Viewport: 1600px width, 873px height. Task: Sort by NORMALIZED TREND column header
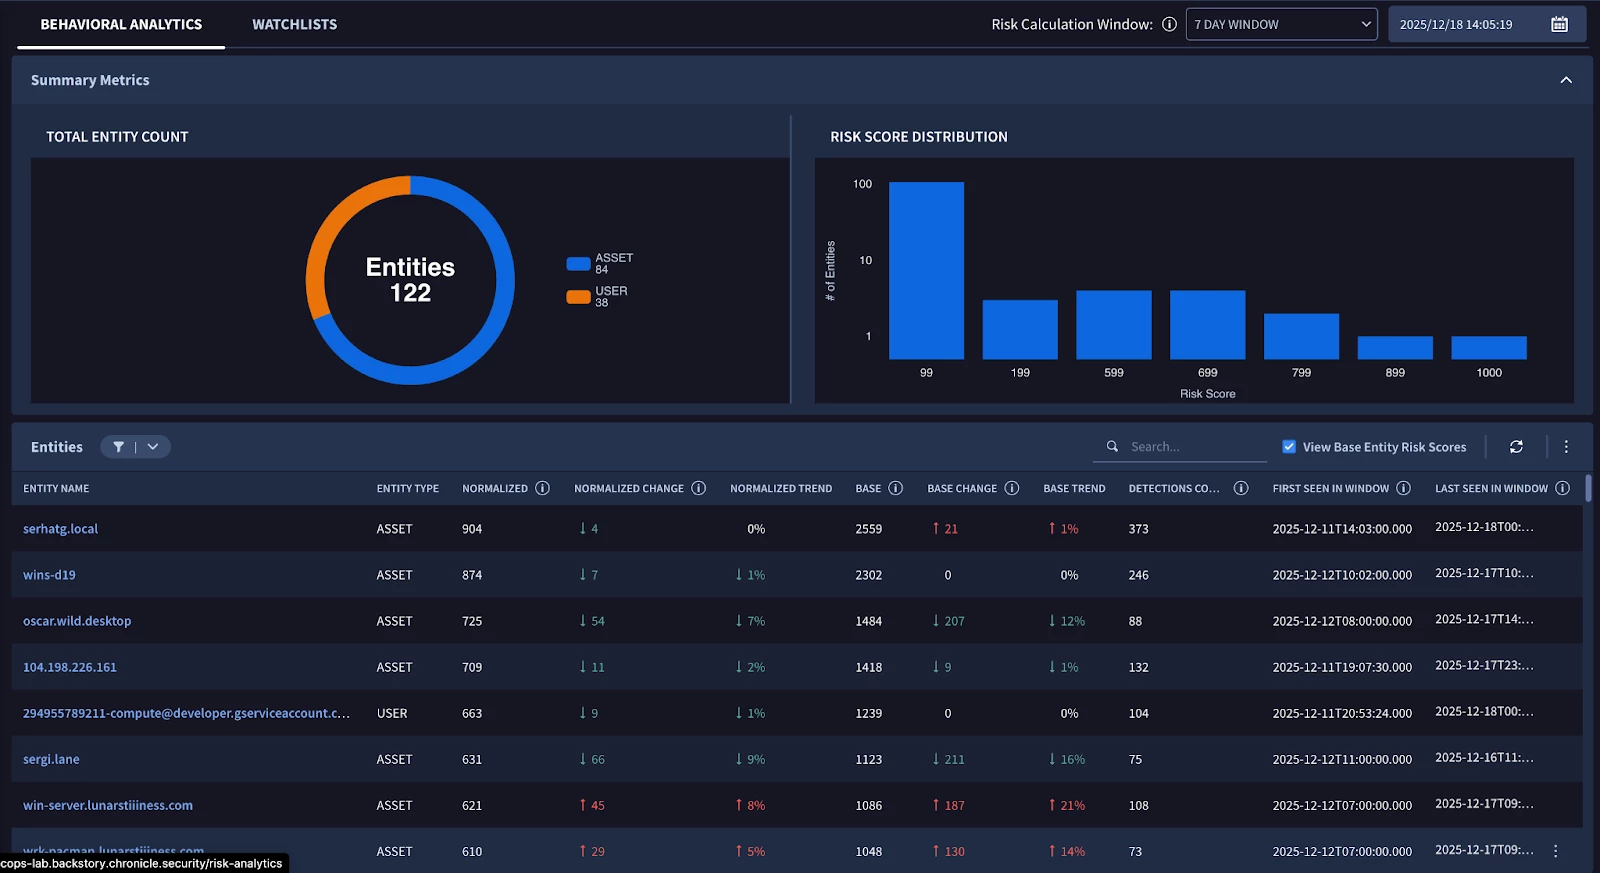coord(781,488)
